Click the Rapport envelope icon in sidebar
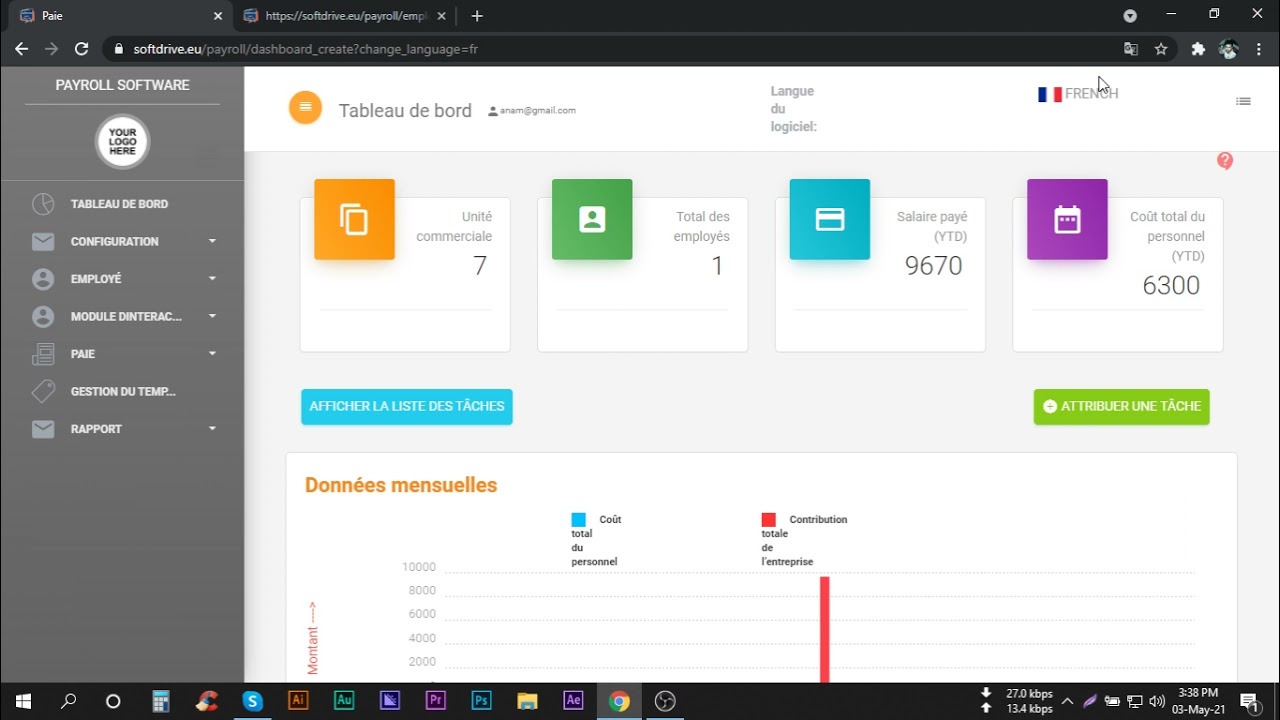 pos(43,429)
